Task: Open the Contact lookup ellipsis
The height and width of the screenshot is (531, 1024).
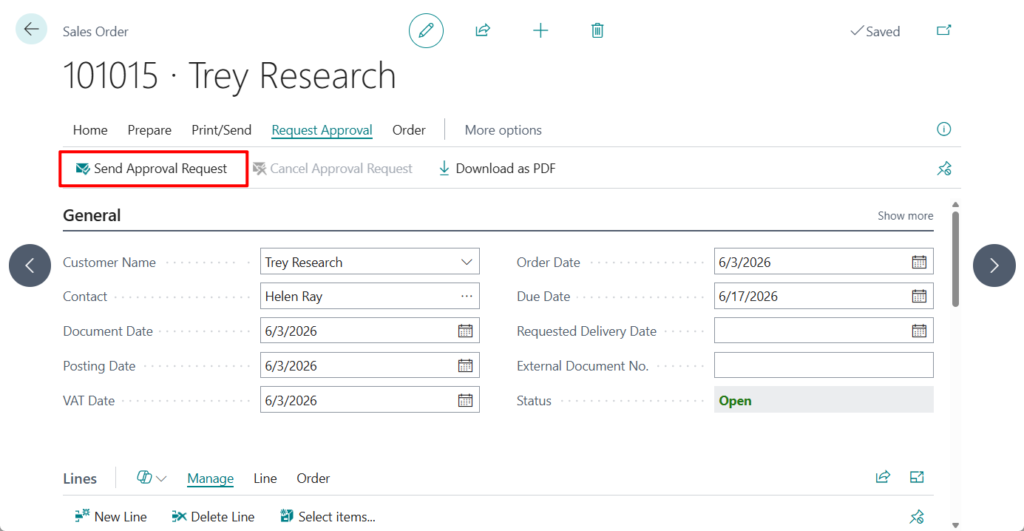Action: 466,297
